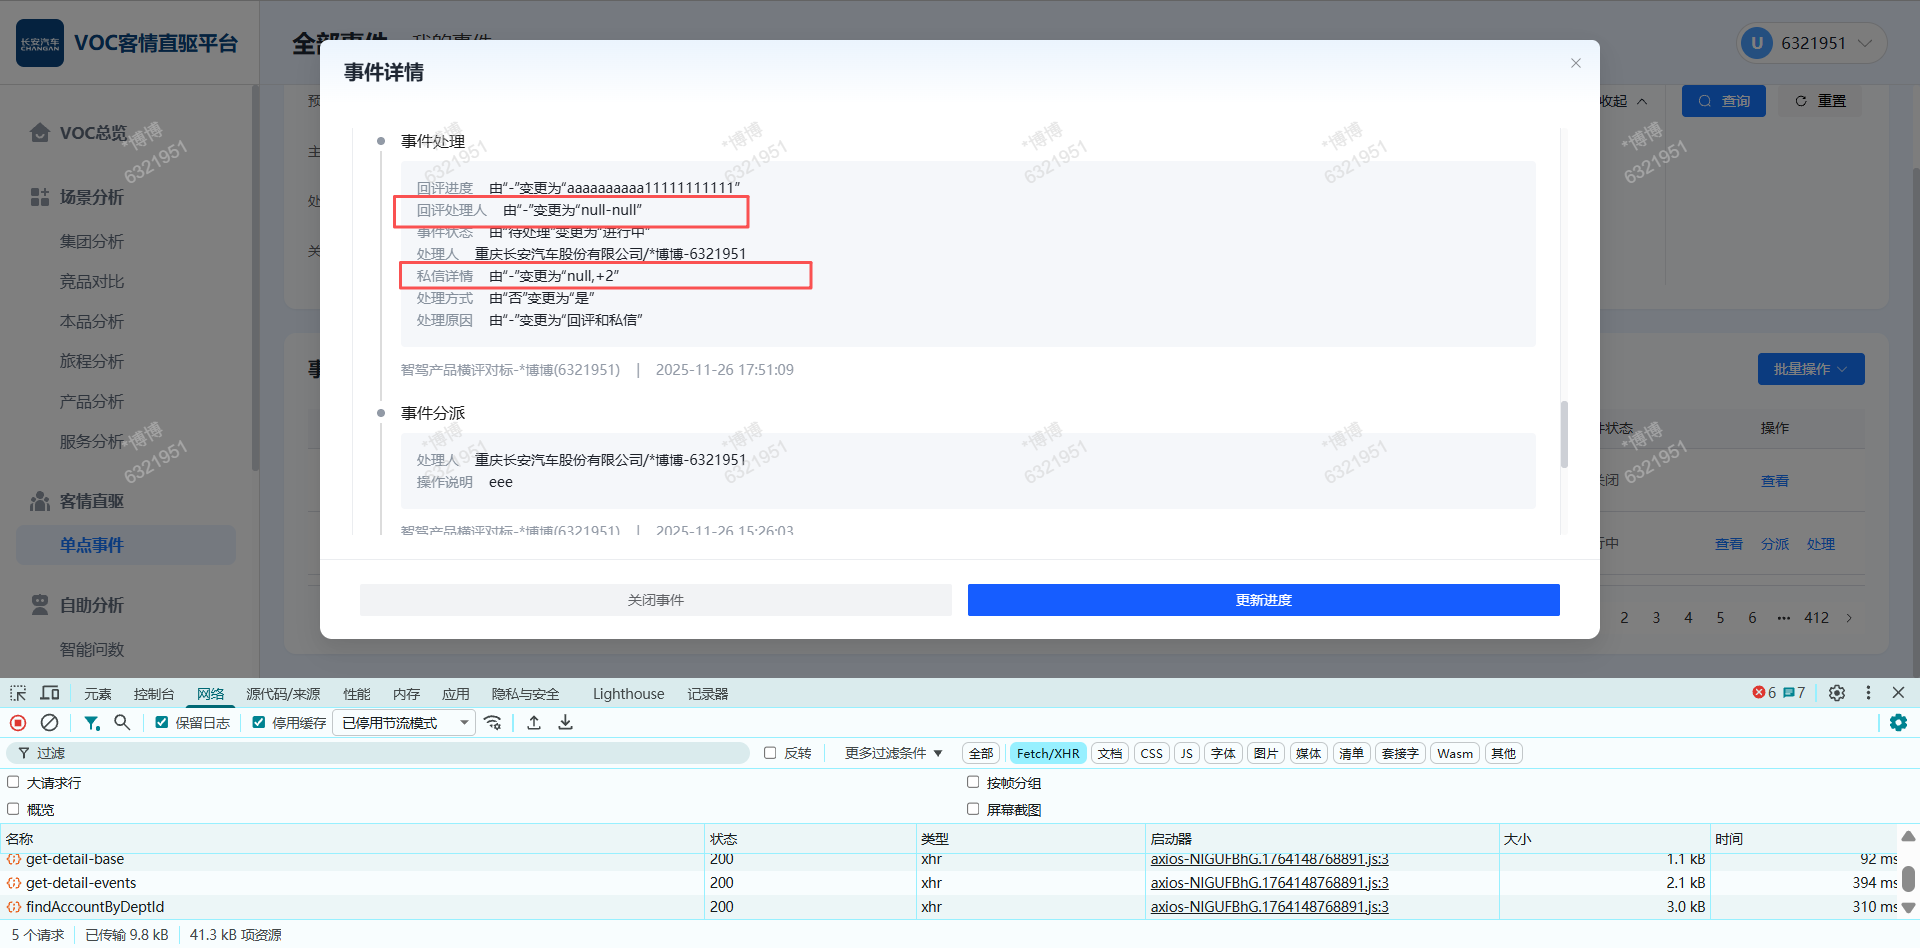Click the import HAR upload icon
Viewport: 1920px width, 948px height.
coord(534,722)
